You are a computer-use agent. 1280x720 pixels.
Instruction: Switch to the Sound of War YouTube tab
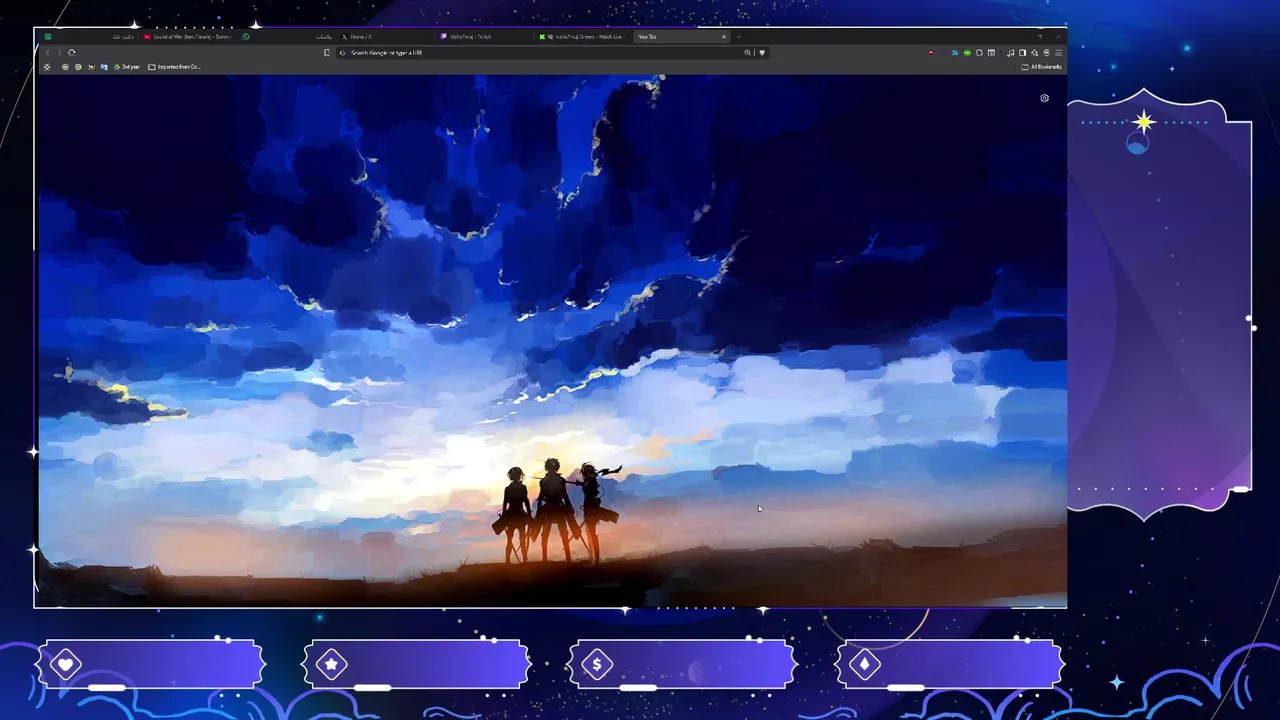pyautogui.click(x=187, y=37)
